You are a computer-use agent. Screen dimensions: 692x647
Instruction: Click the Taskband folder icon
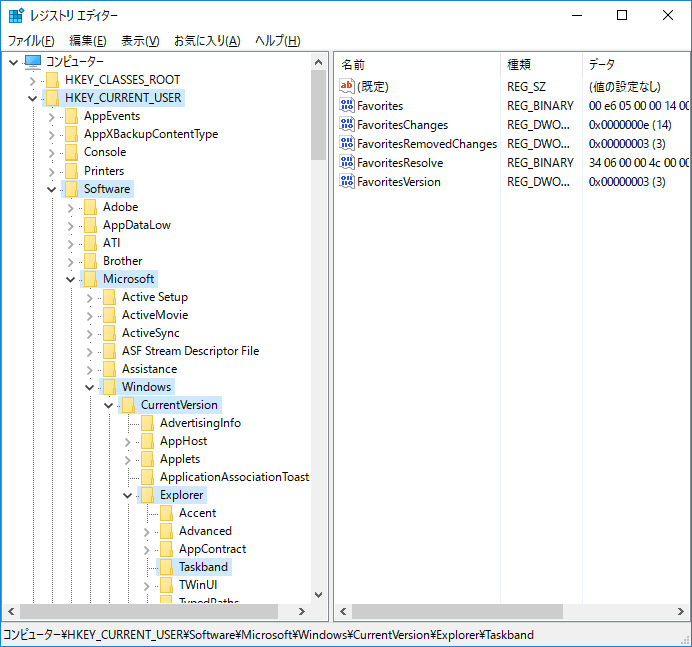tap(166, 567)
